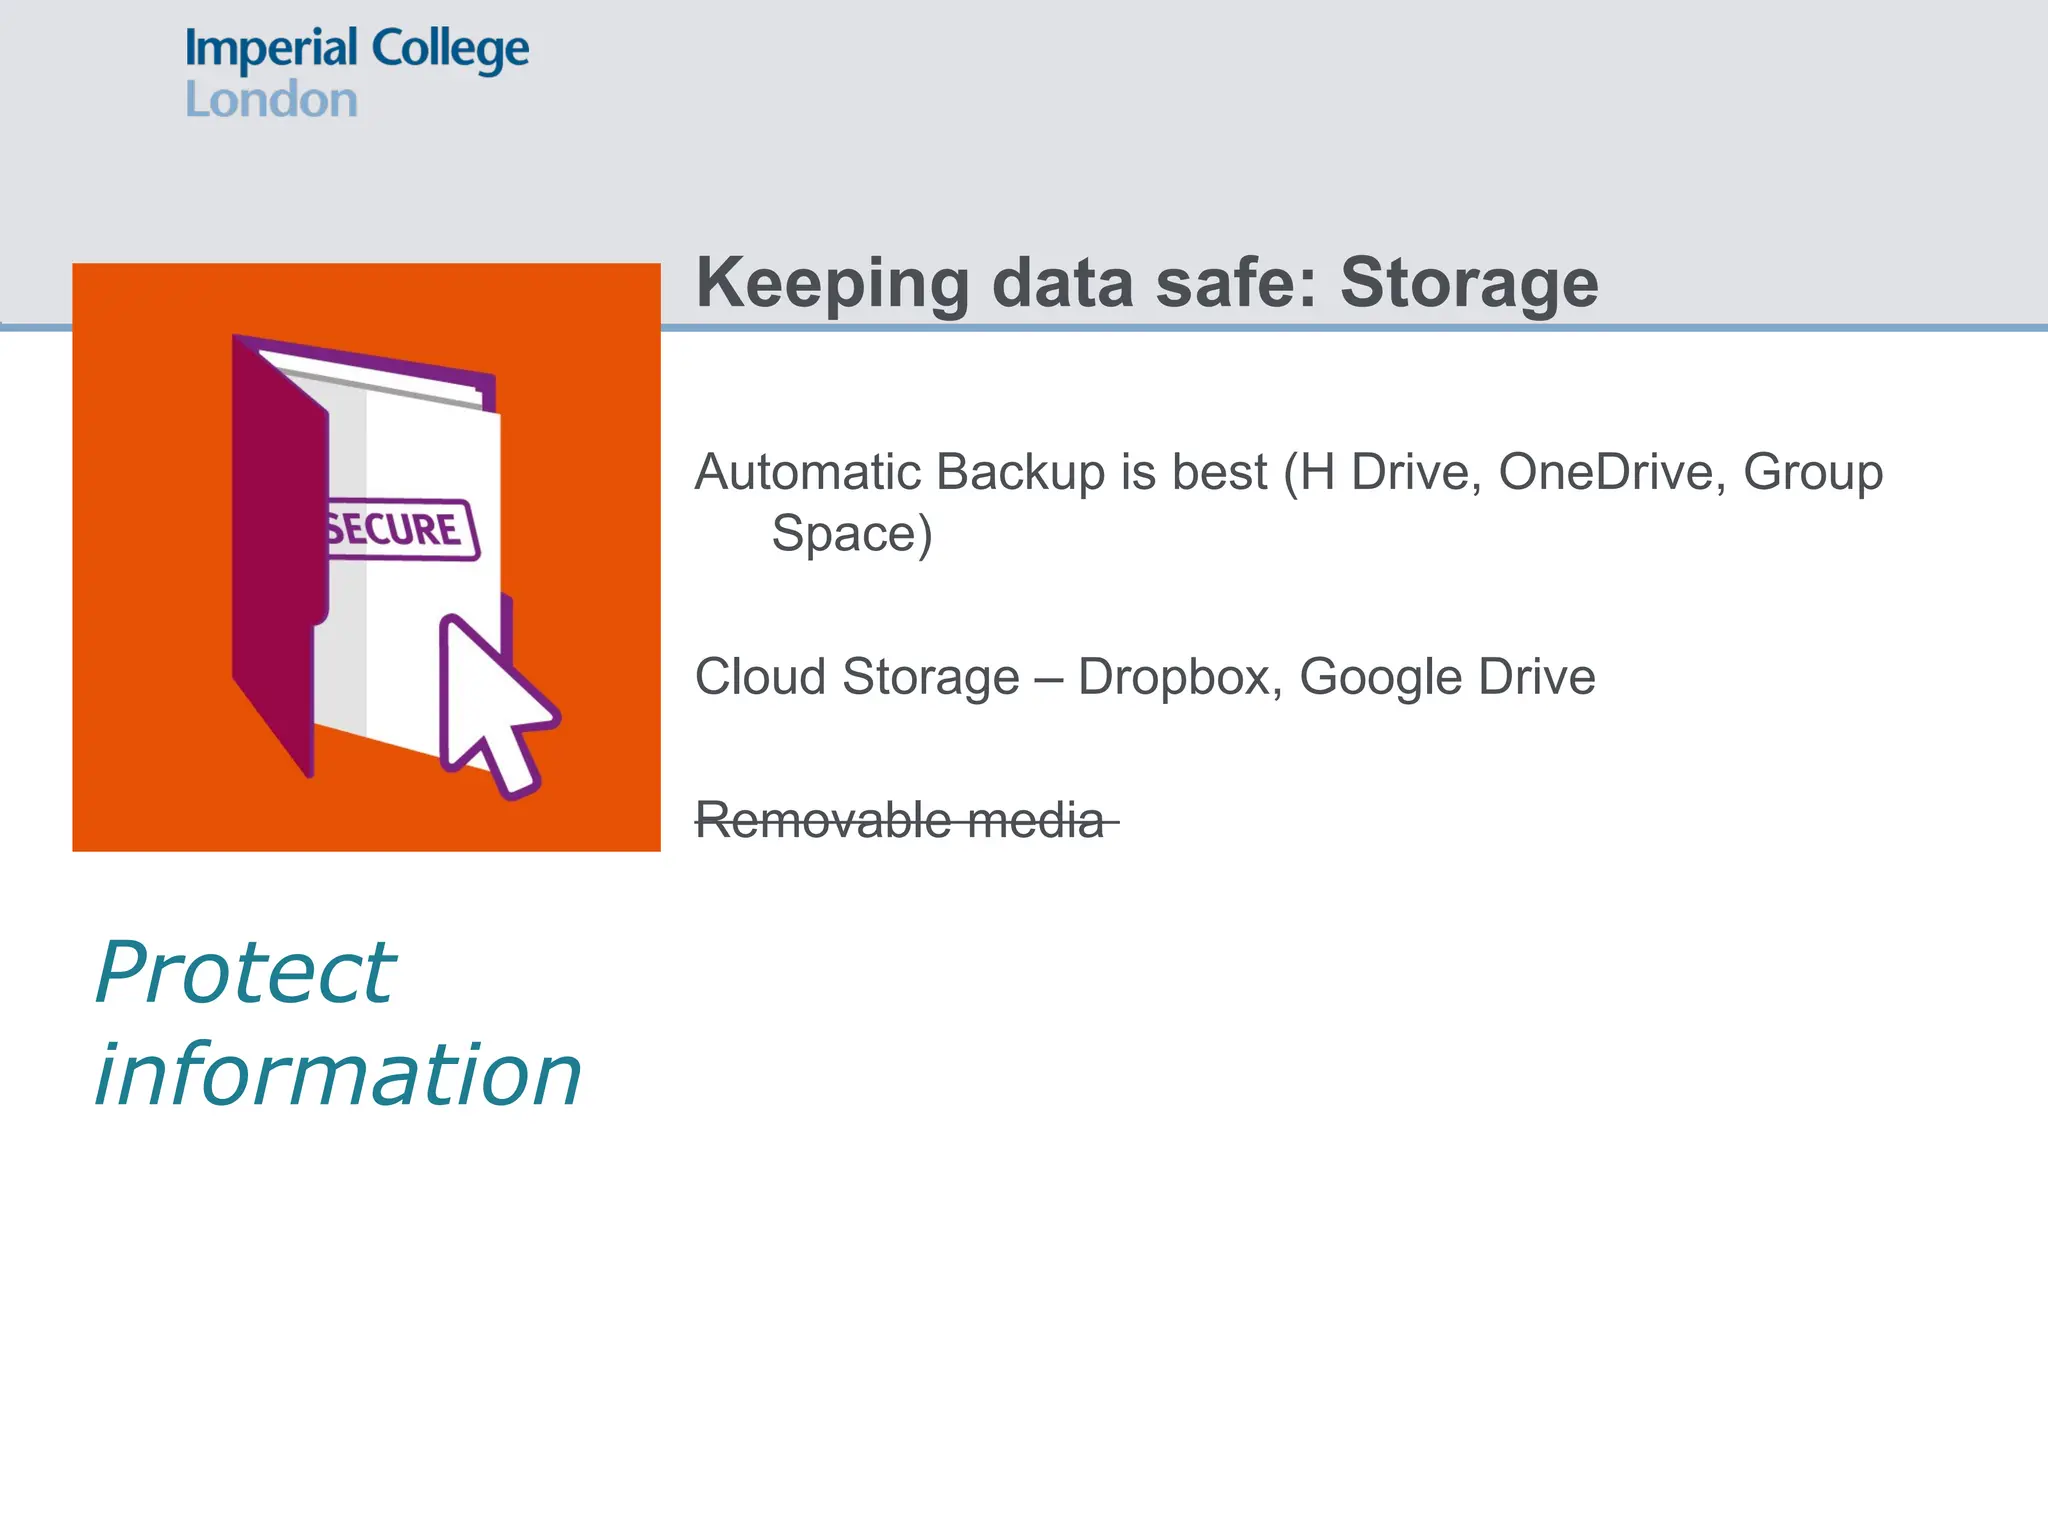Click the SECURE stamp on the folder
The height and width of the screenshot is (1536, 2048).
pos(402,529)
